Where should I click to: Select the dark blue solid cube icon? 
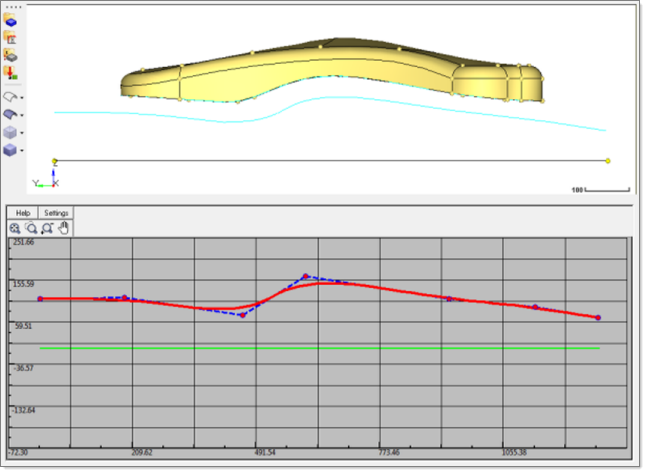click(x=10, y=149)
